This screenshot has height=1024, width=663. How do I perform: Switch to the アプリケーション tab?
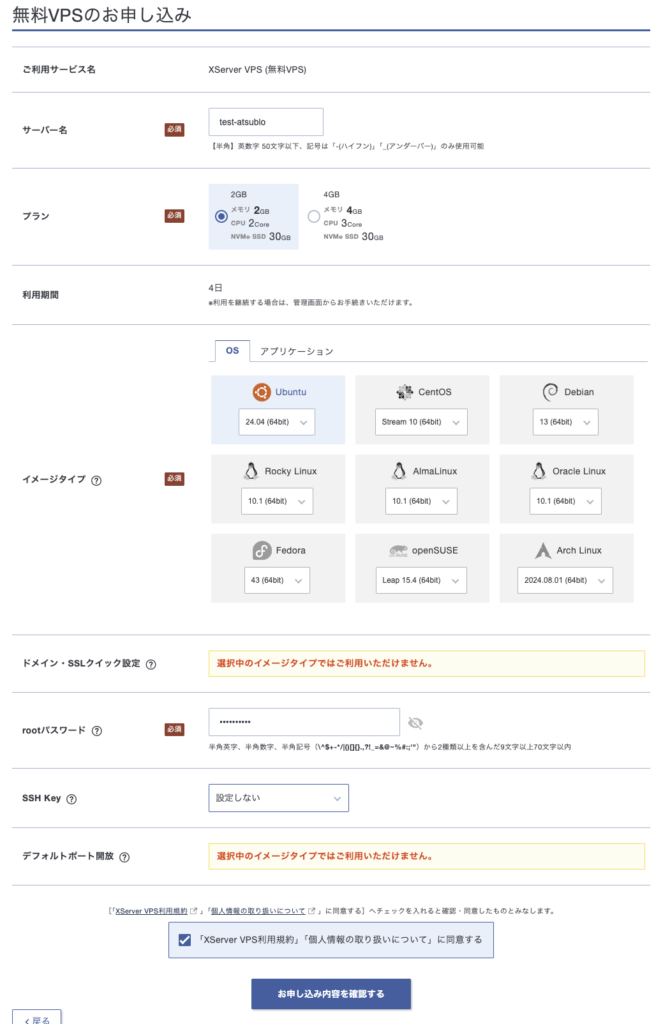point(296,352)
